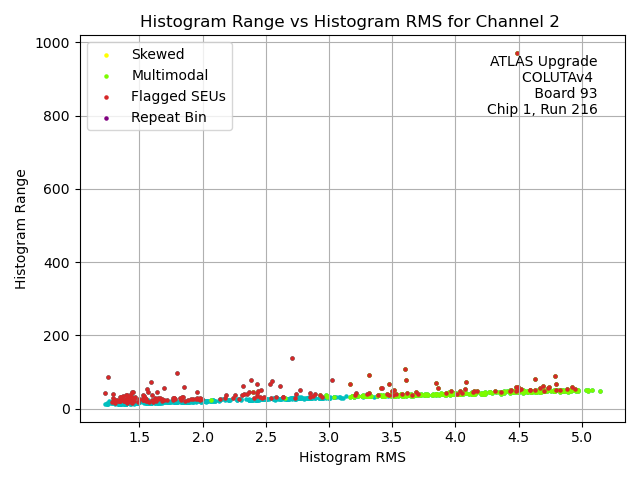Image resolution: width=640 pixels, height=480 pixels.
Task: Click the Histogram Range y-axis label
Action: tap(21, 229)
